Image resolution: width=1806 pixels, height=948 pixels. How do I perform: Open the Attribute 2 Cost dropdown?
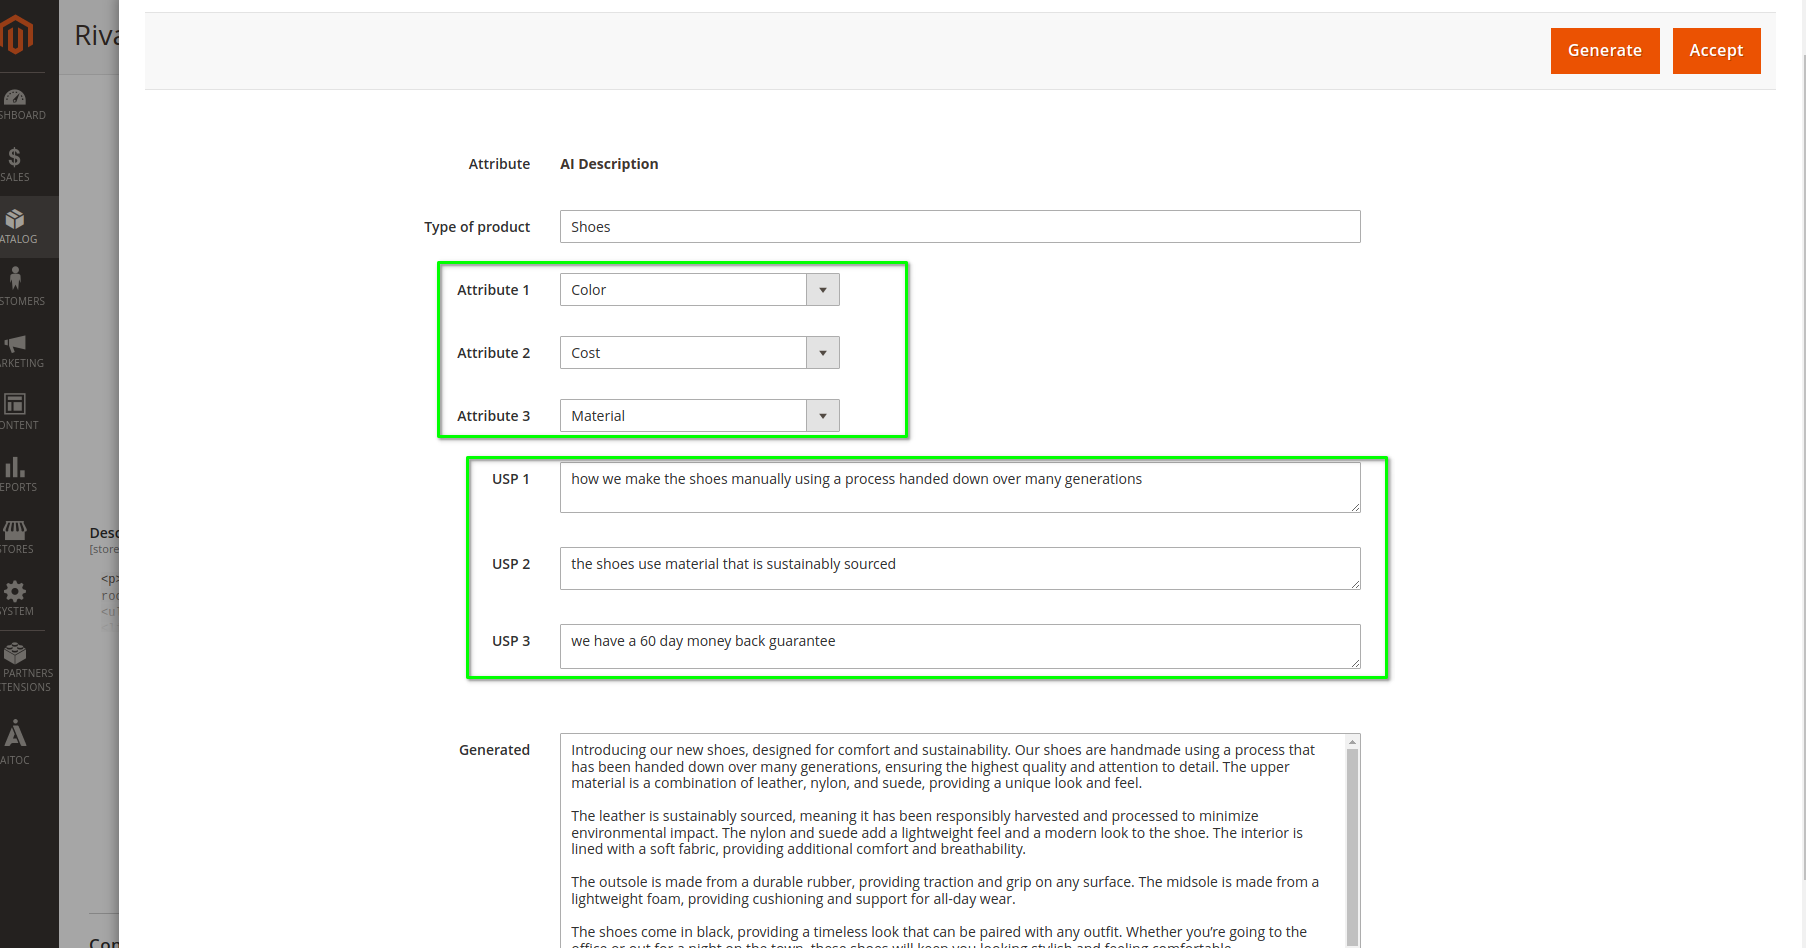click(700, 353)
